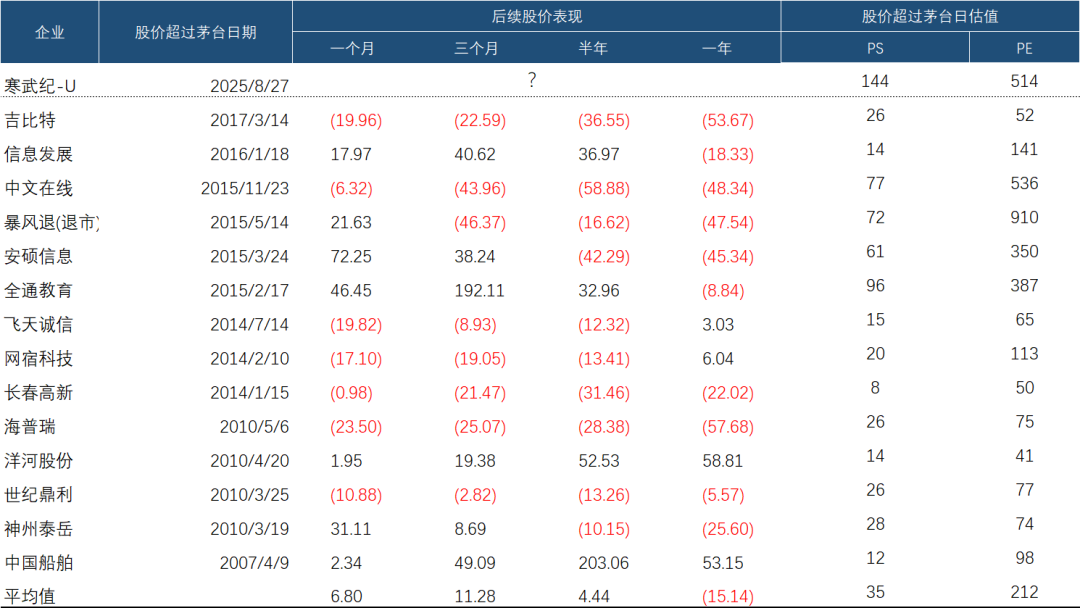Select the 暴风退(退市) company name

[x=52, y=222]
